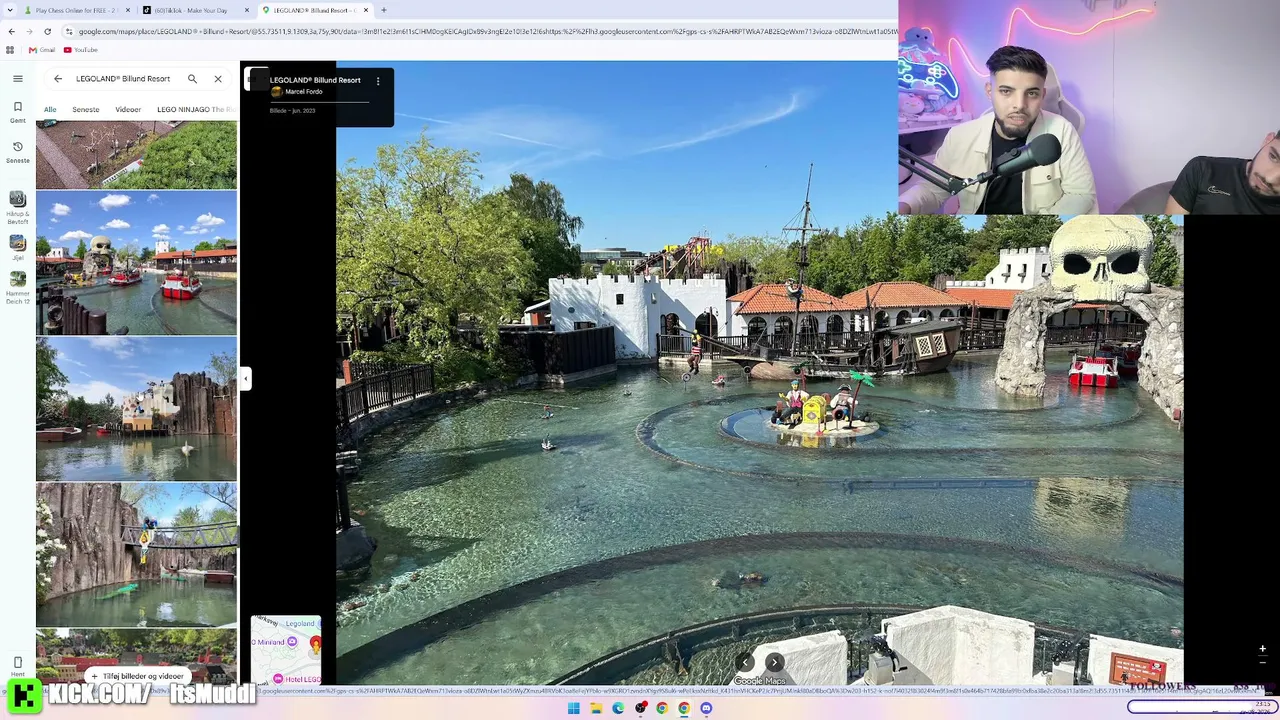Open the apps grid in bookmarks bar
This screenshot has width=1280, height=720.
click(x=10, y=50)
